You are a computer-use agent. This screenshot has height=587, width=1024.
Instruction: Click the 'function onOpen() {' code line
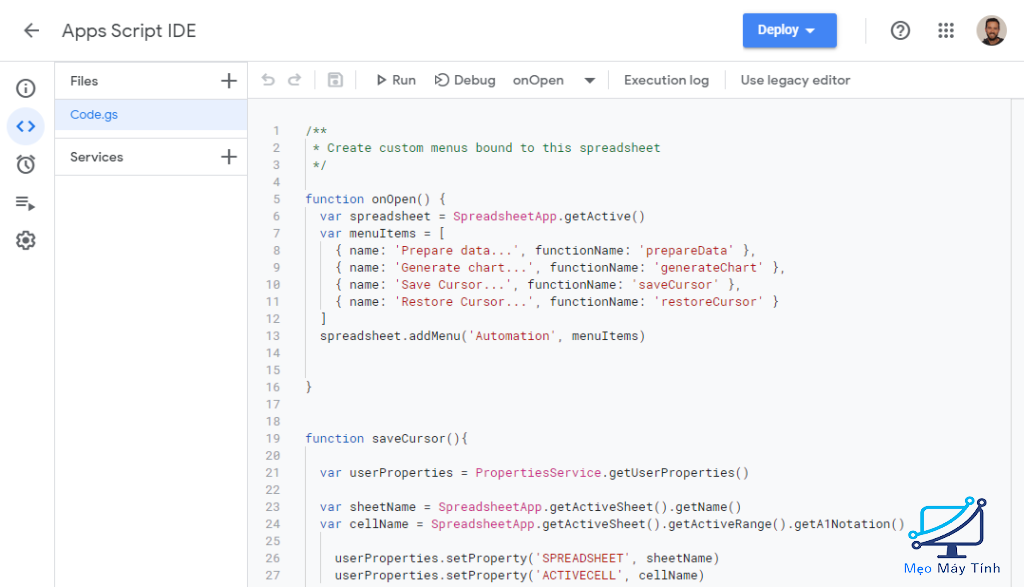pyautogui.click(x=376, y=199)
